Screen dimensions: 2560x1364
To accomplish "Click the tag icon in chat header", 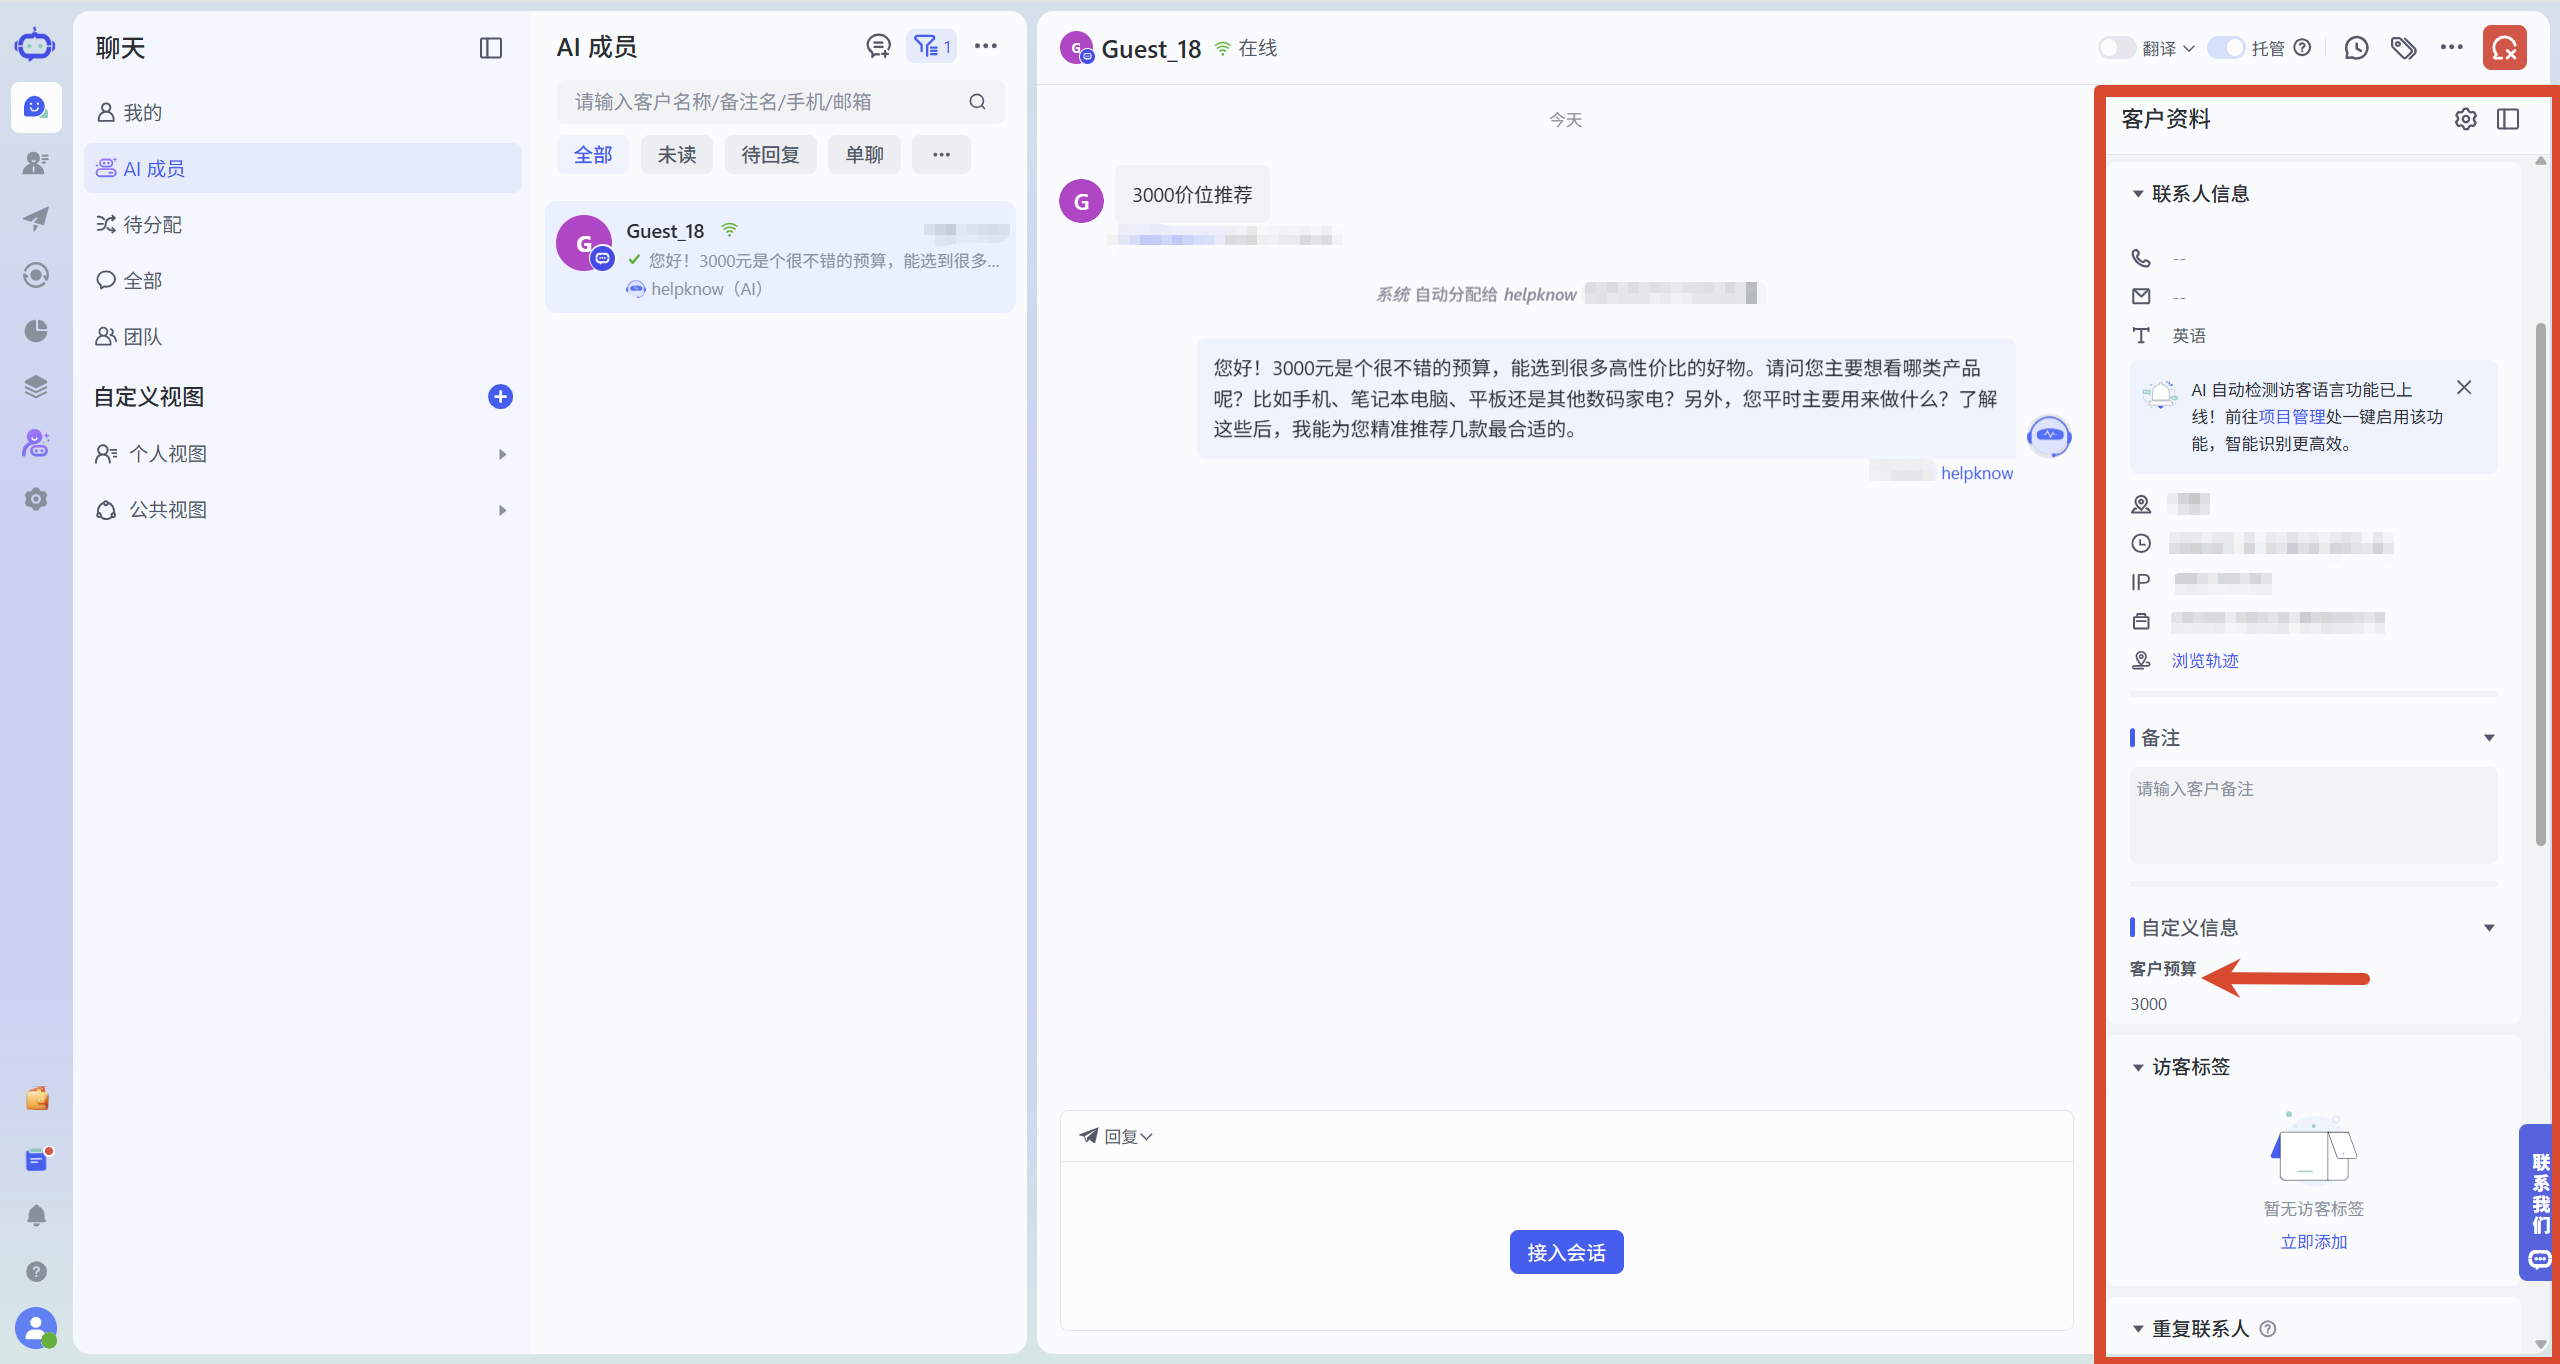I will click(x=2403, y=48).
